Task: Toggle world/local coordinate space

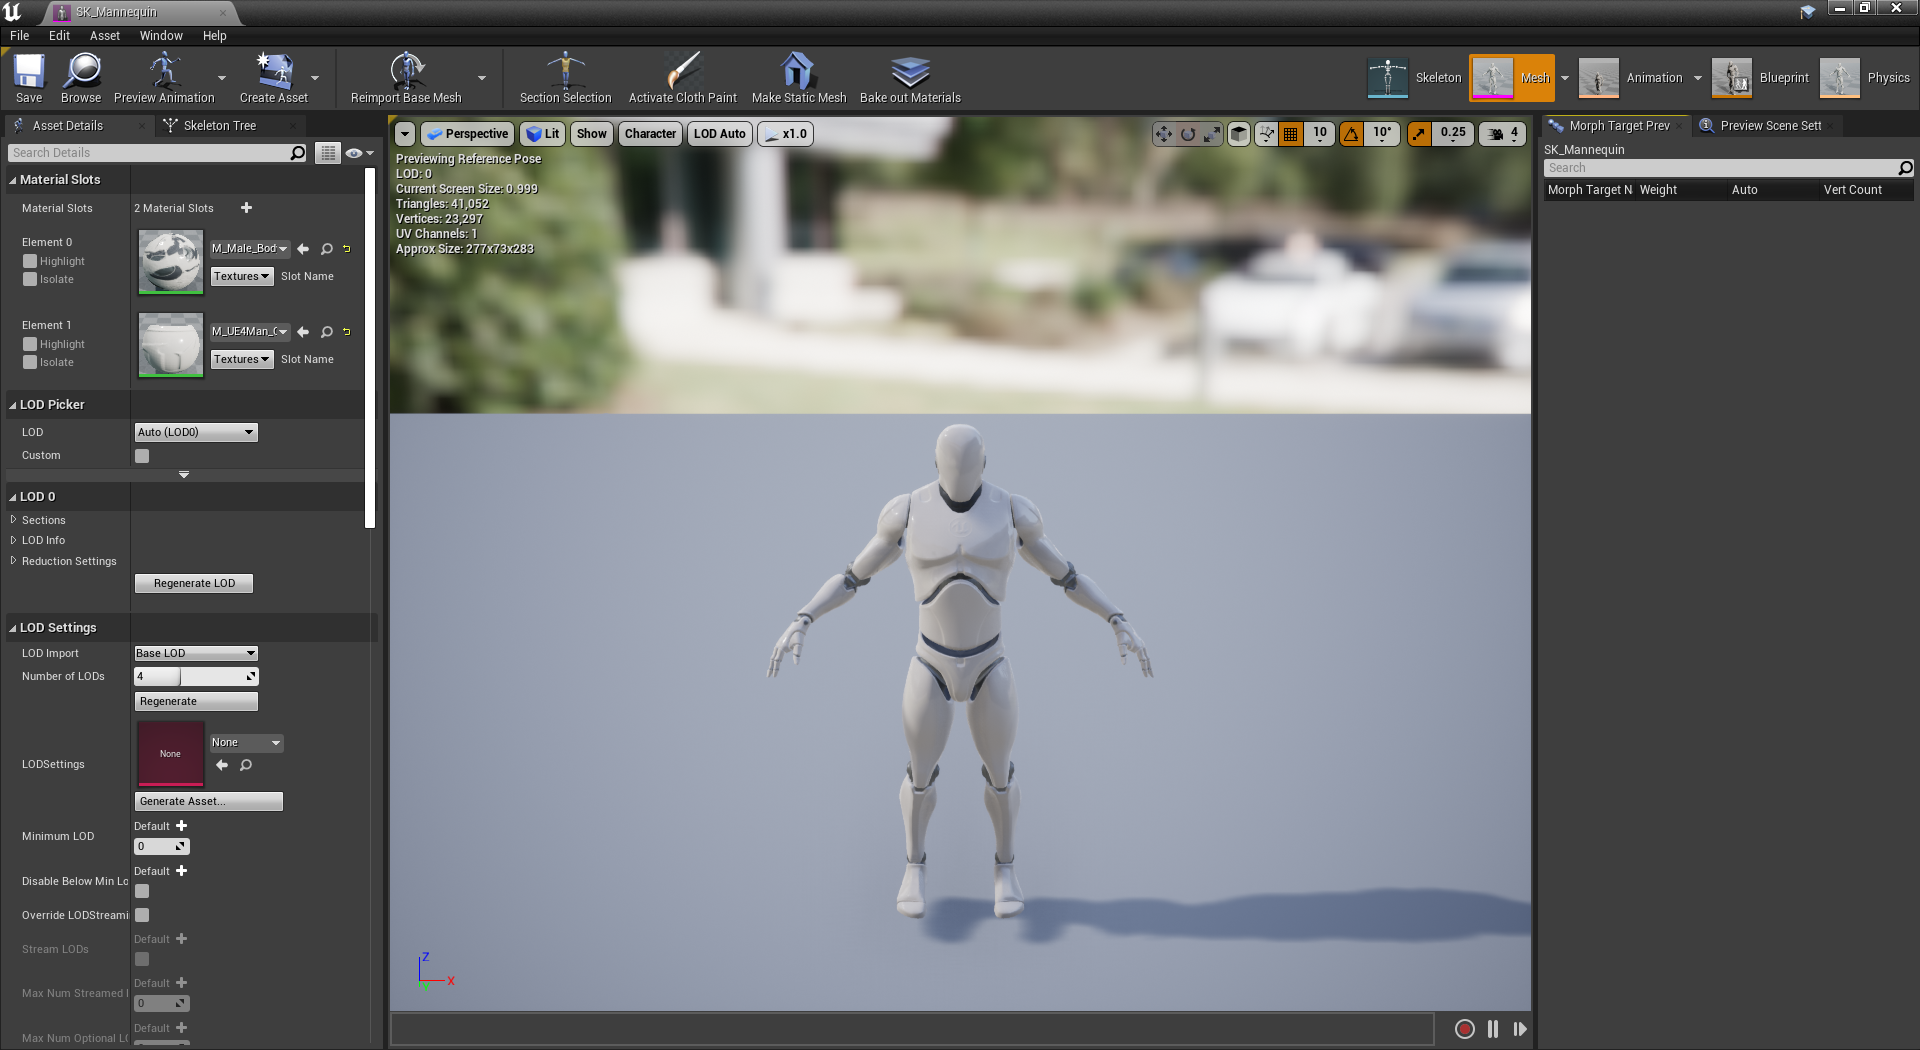Action: pyautogui.click(x=1239, y=134)
